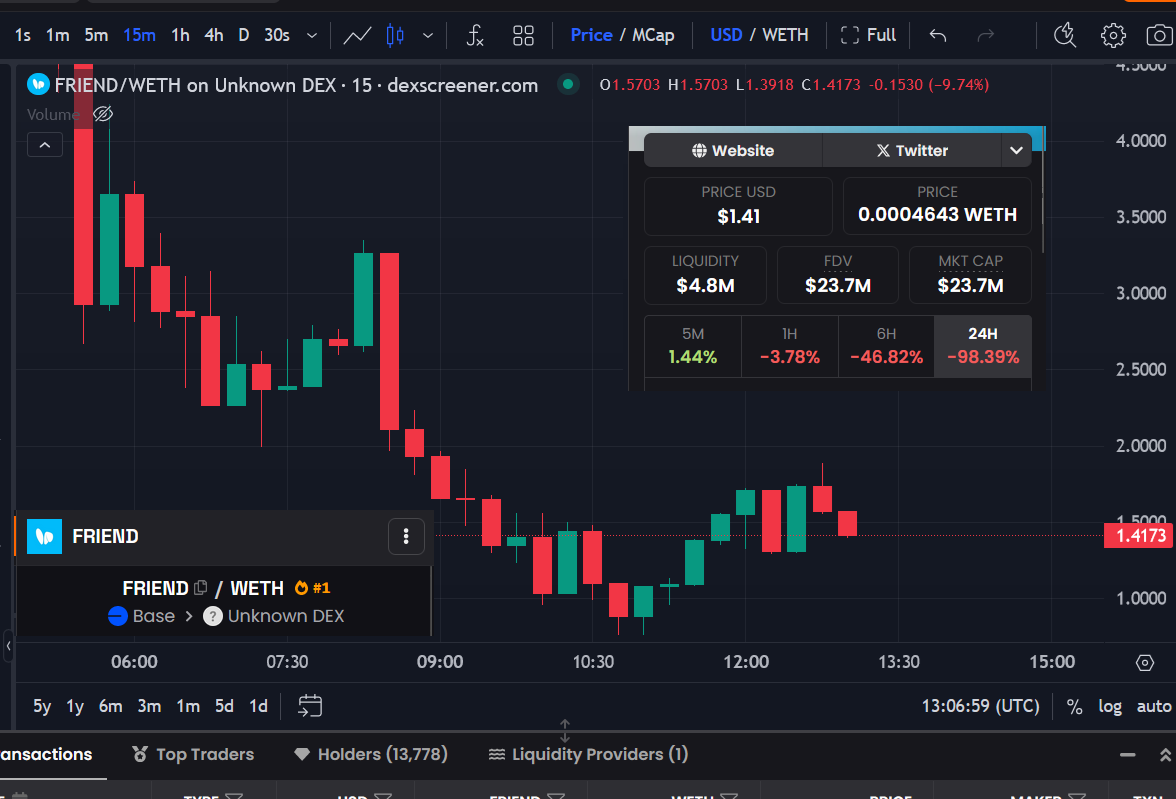Click the LIQUIDITY $4.8M box
This screenshot has height=799, width=1176.
tap(705, 275)
